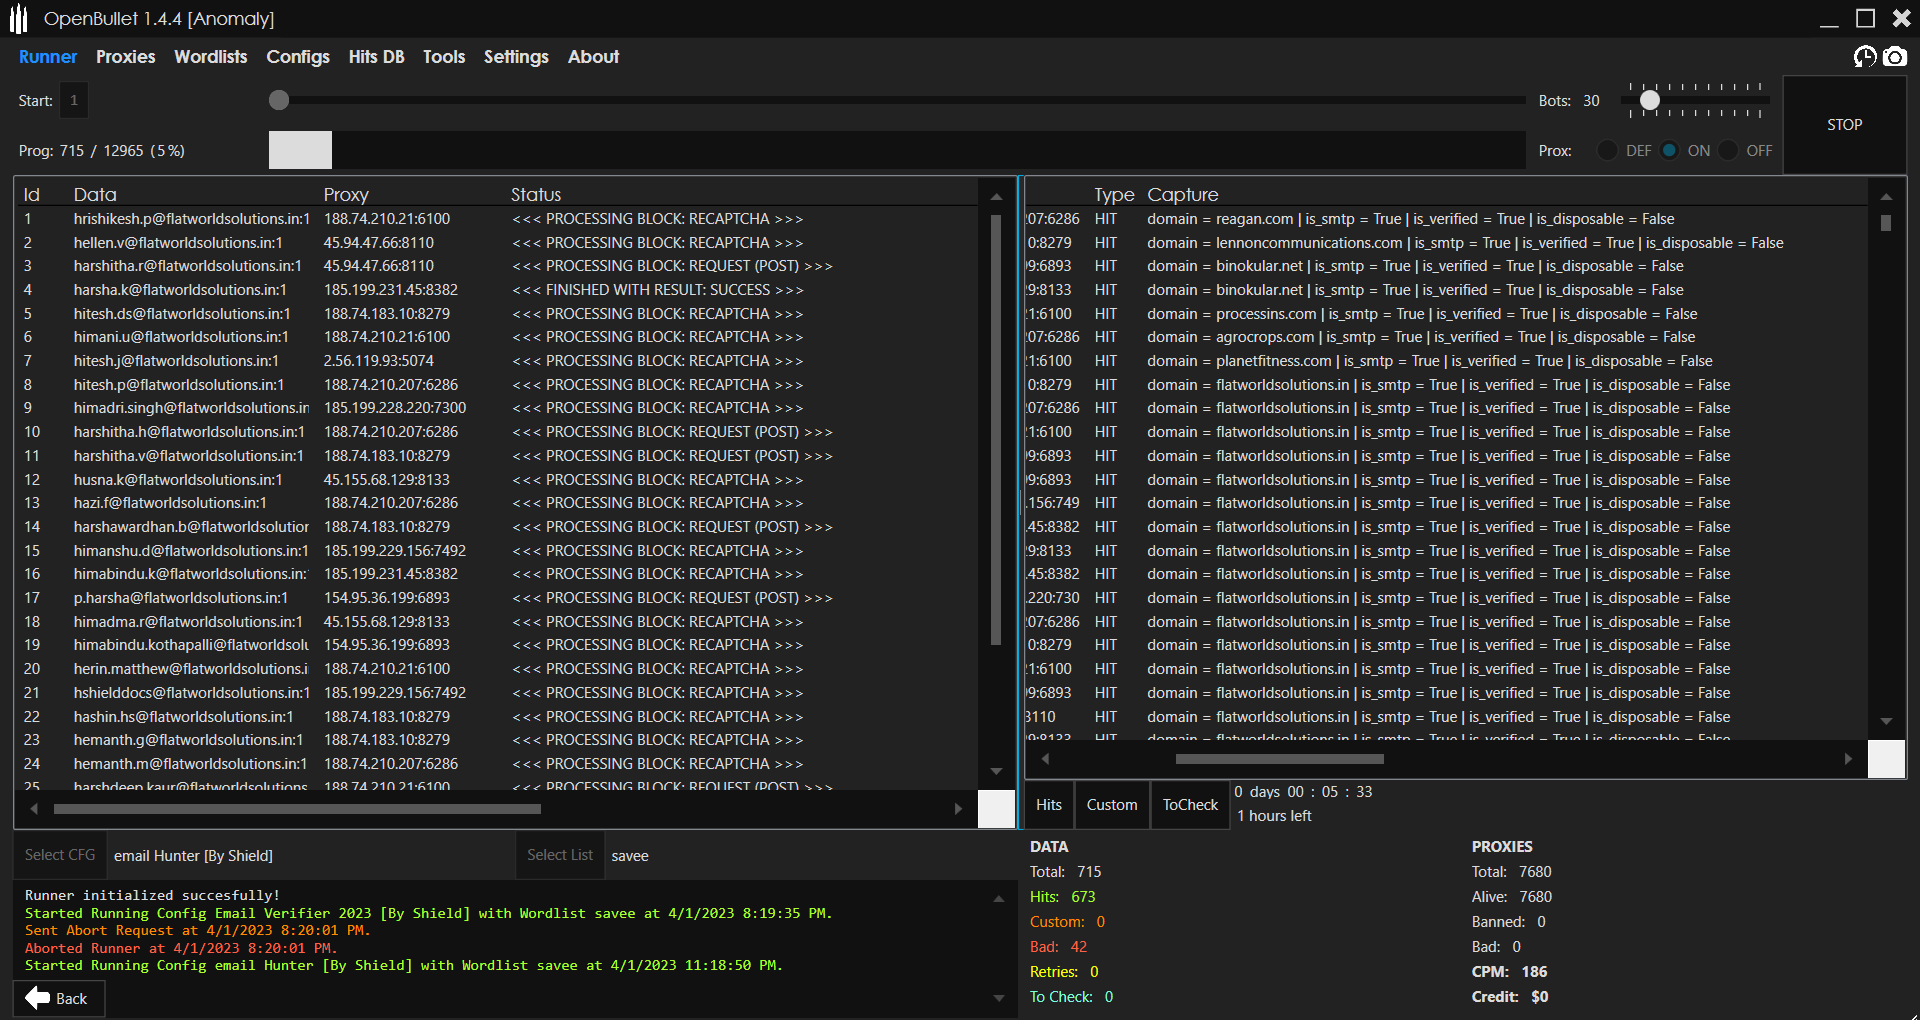Click the CPM value 186
The width and height of the screenshot is (1920, 1020).
pos(1534,972)
